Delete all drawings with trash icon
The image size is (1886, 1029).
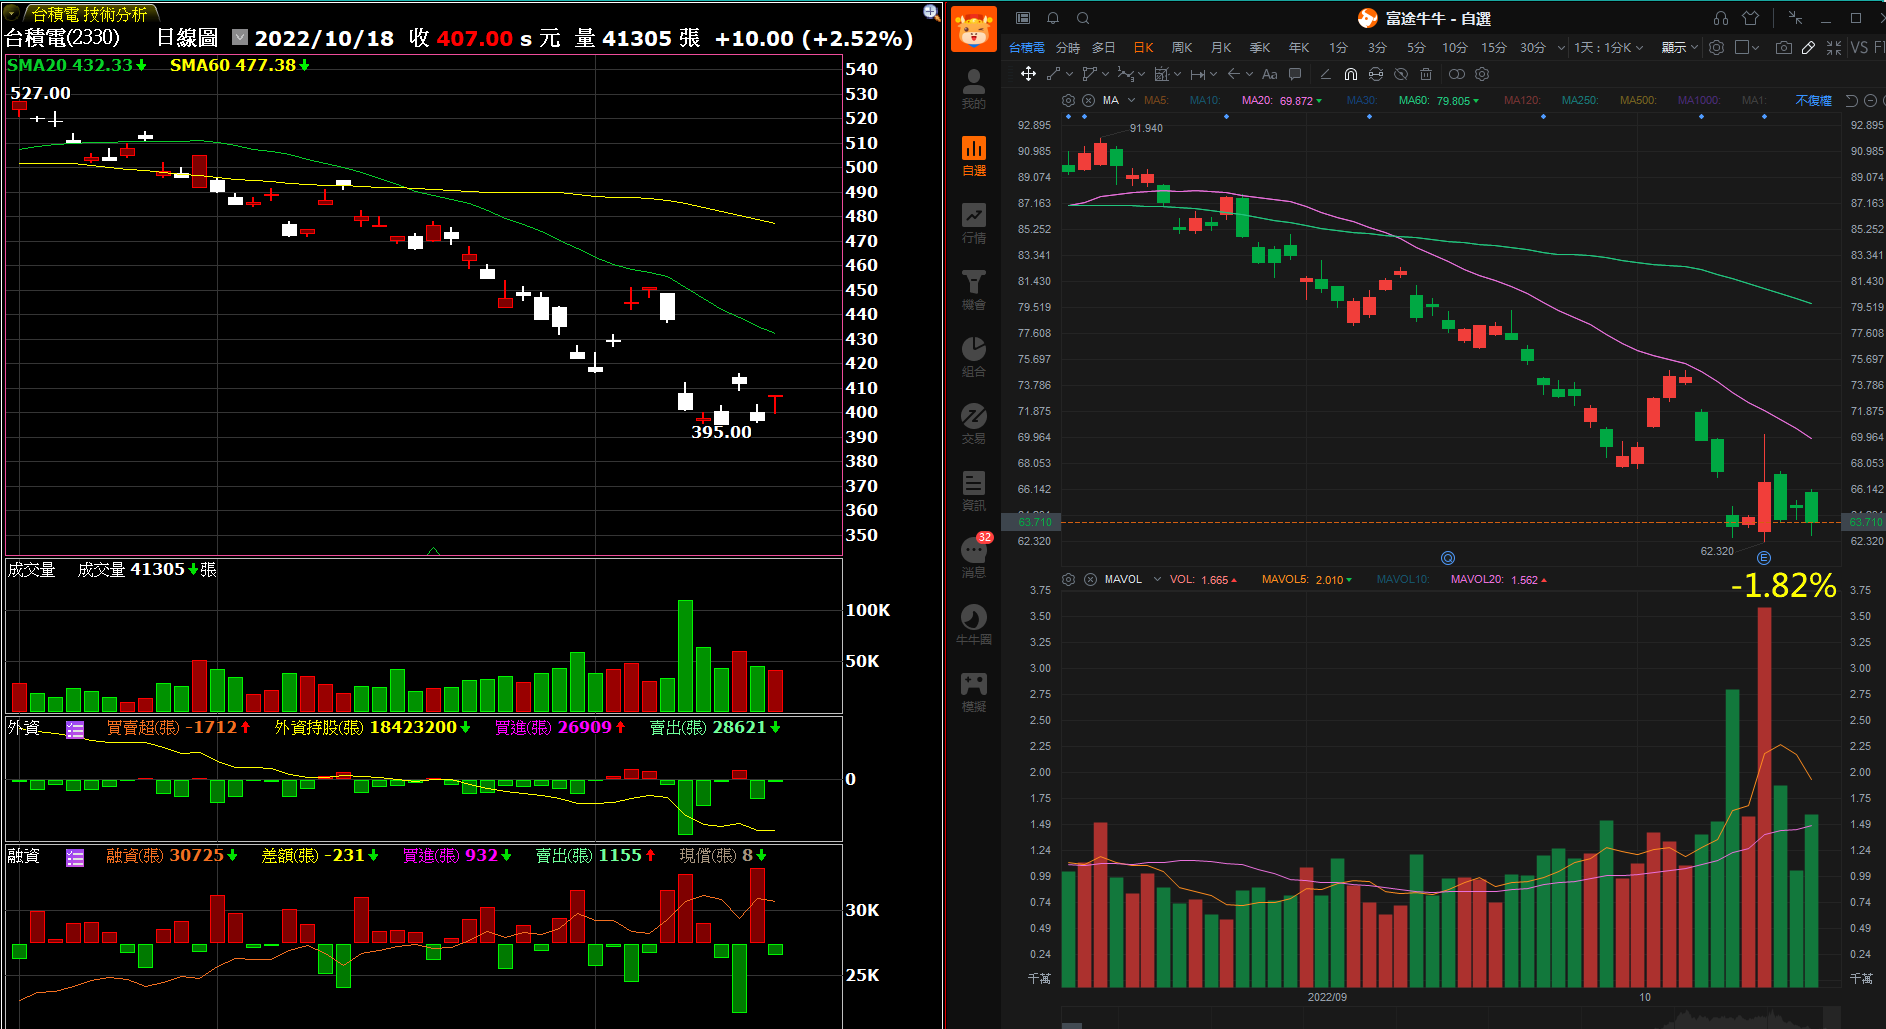1426,74
